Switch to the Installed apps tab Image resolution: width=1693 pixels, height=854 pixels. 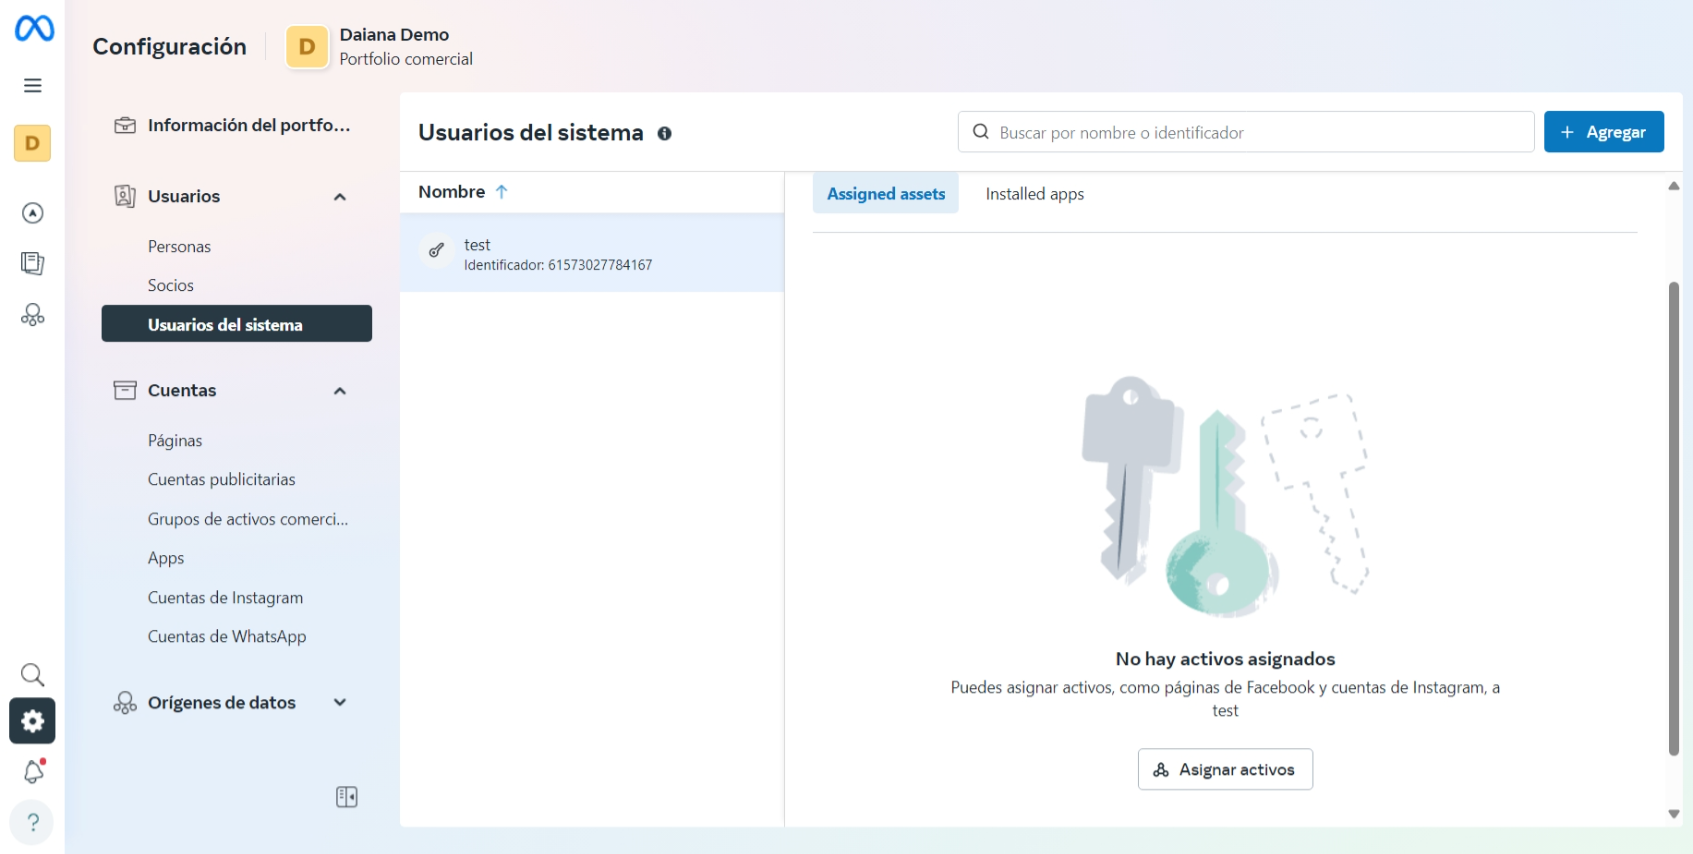coord(1034,194)
